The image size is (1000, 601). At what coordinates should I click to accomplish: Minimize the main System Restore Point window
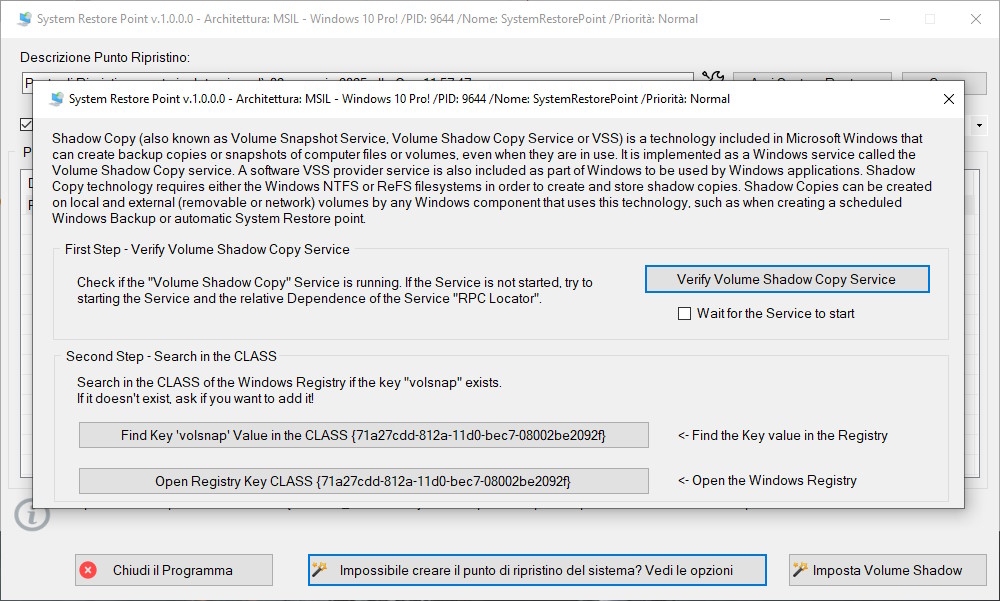[x=885, y=19]
